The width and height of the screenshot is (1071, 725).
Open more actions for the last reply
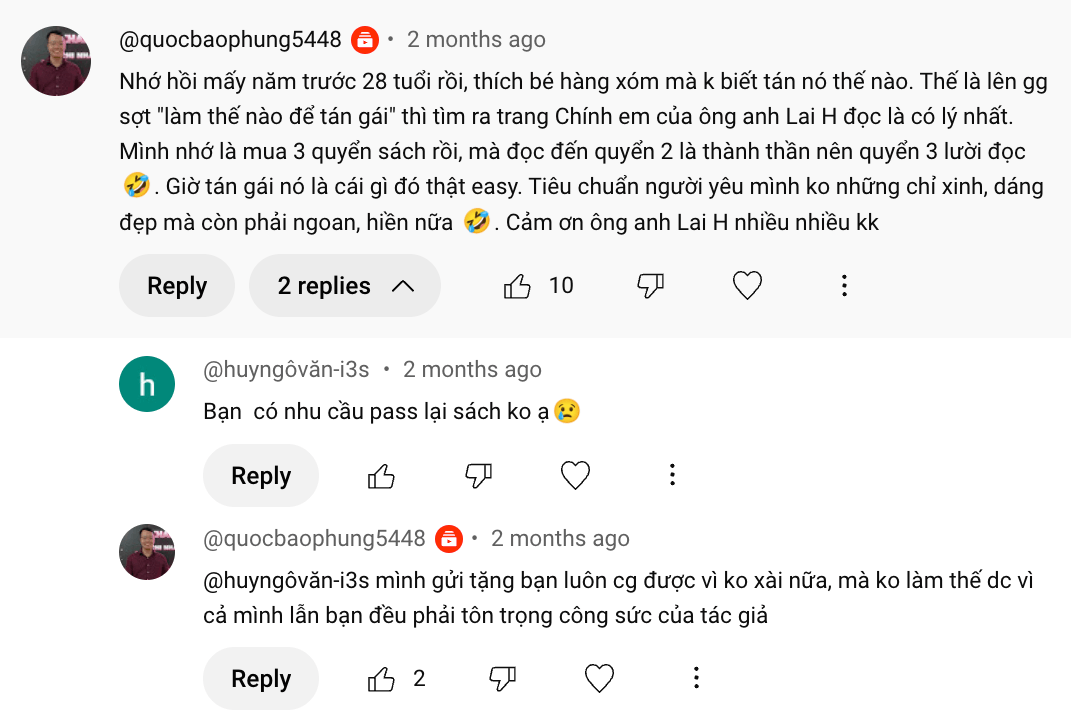[696, 680]
